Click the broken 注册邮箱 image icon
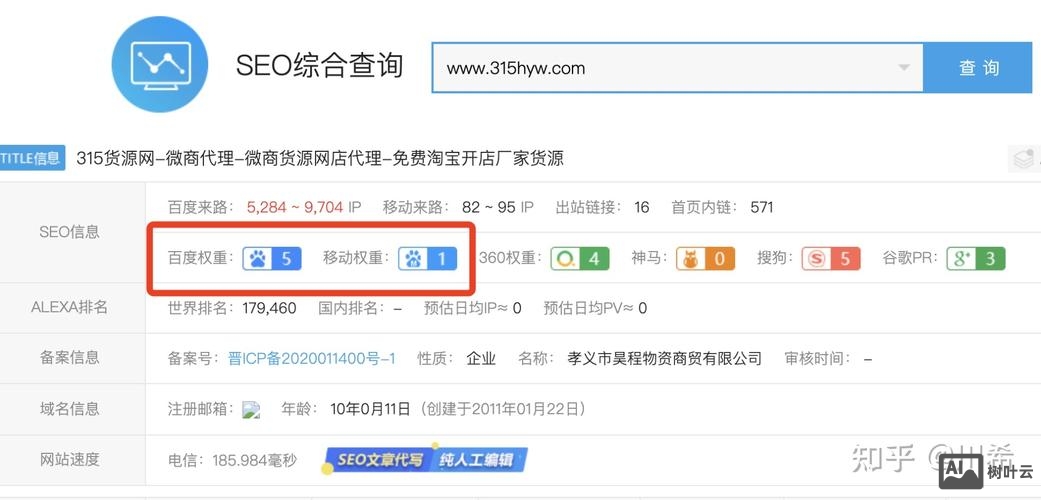Viewport: 1041px width, 500px height. 251,410
